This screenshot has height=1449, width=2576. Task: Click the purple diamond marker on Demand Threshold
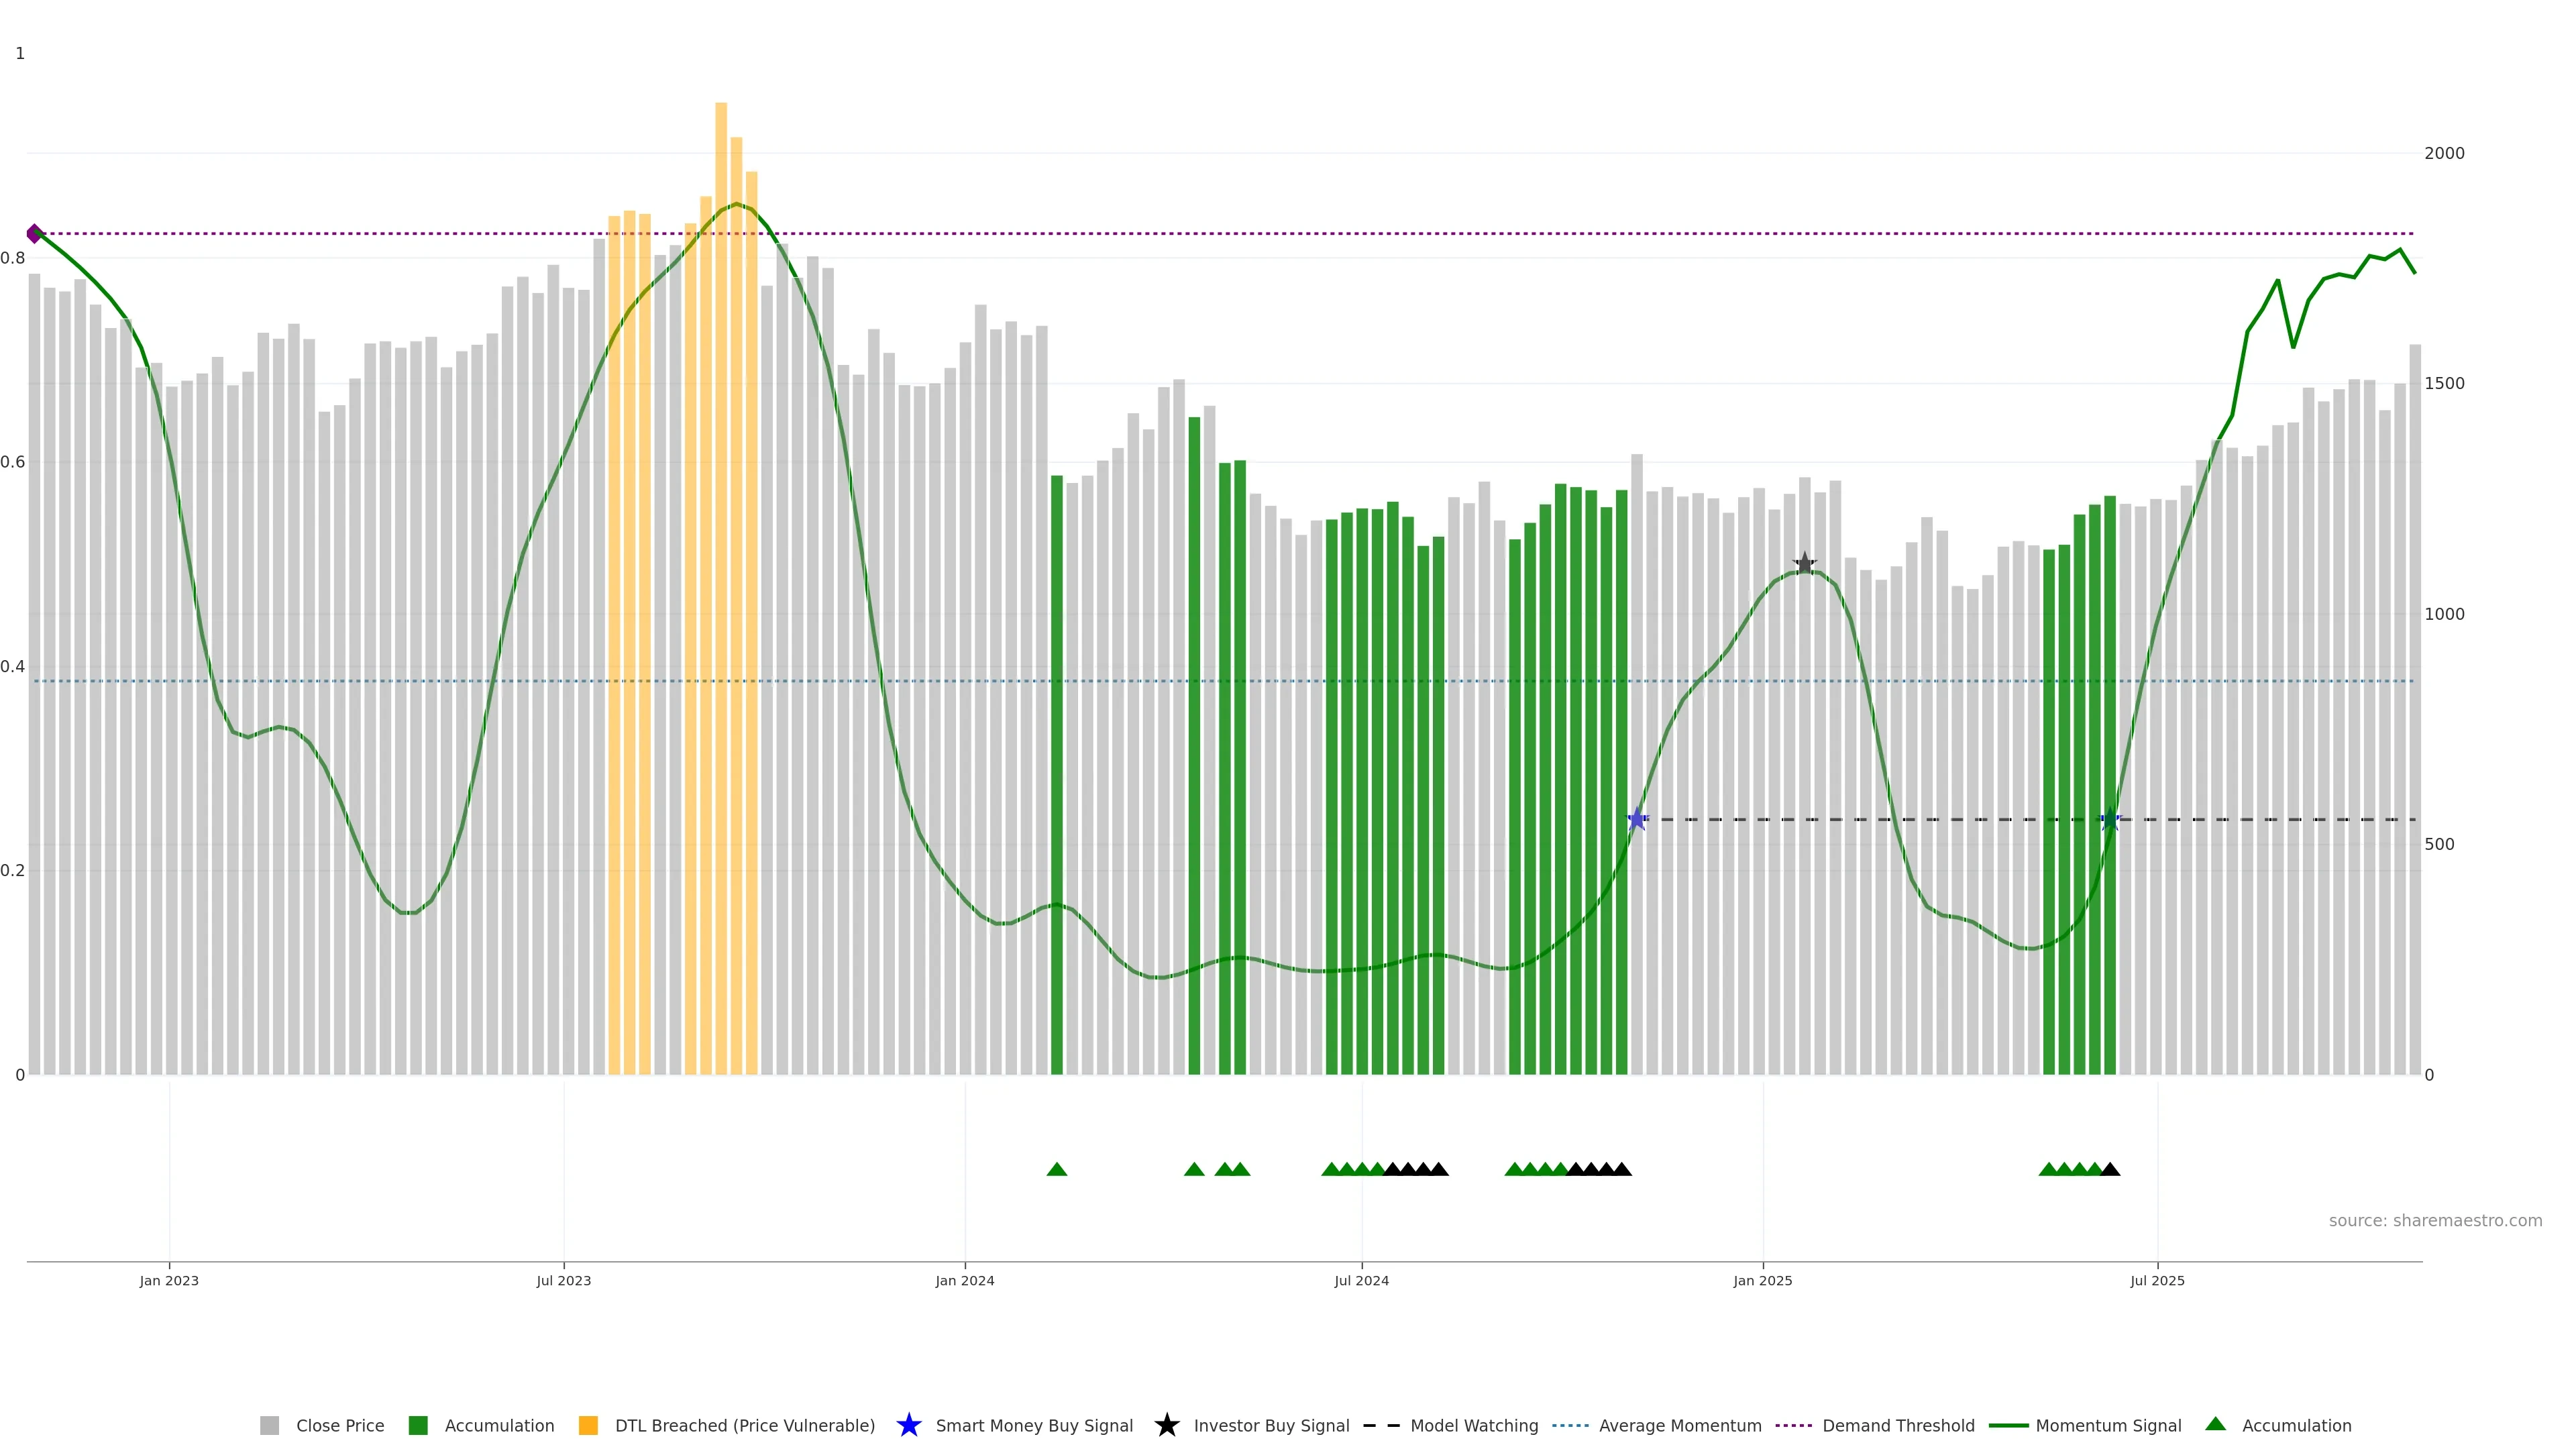pos(34,233)
